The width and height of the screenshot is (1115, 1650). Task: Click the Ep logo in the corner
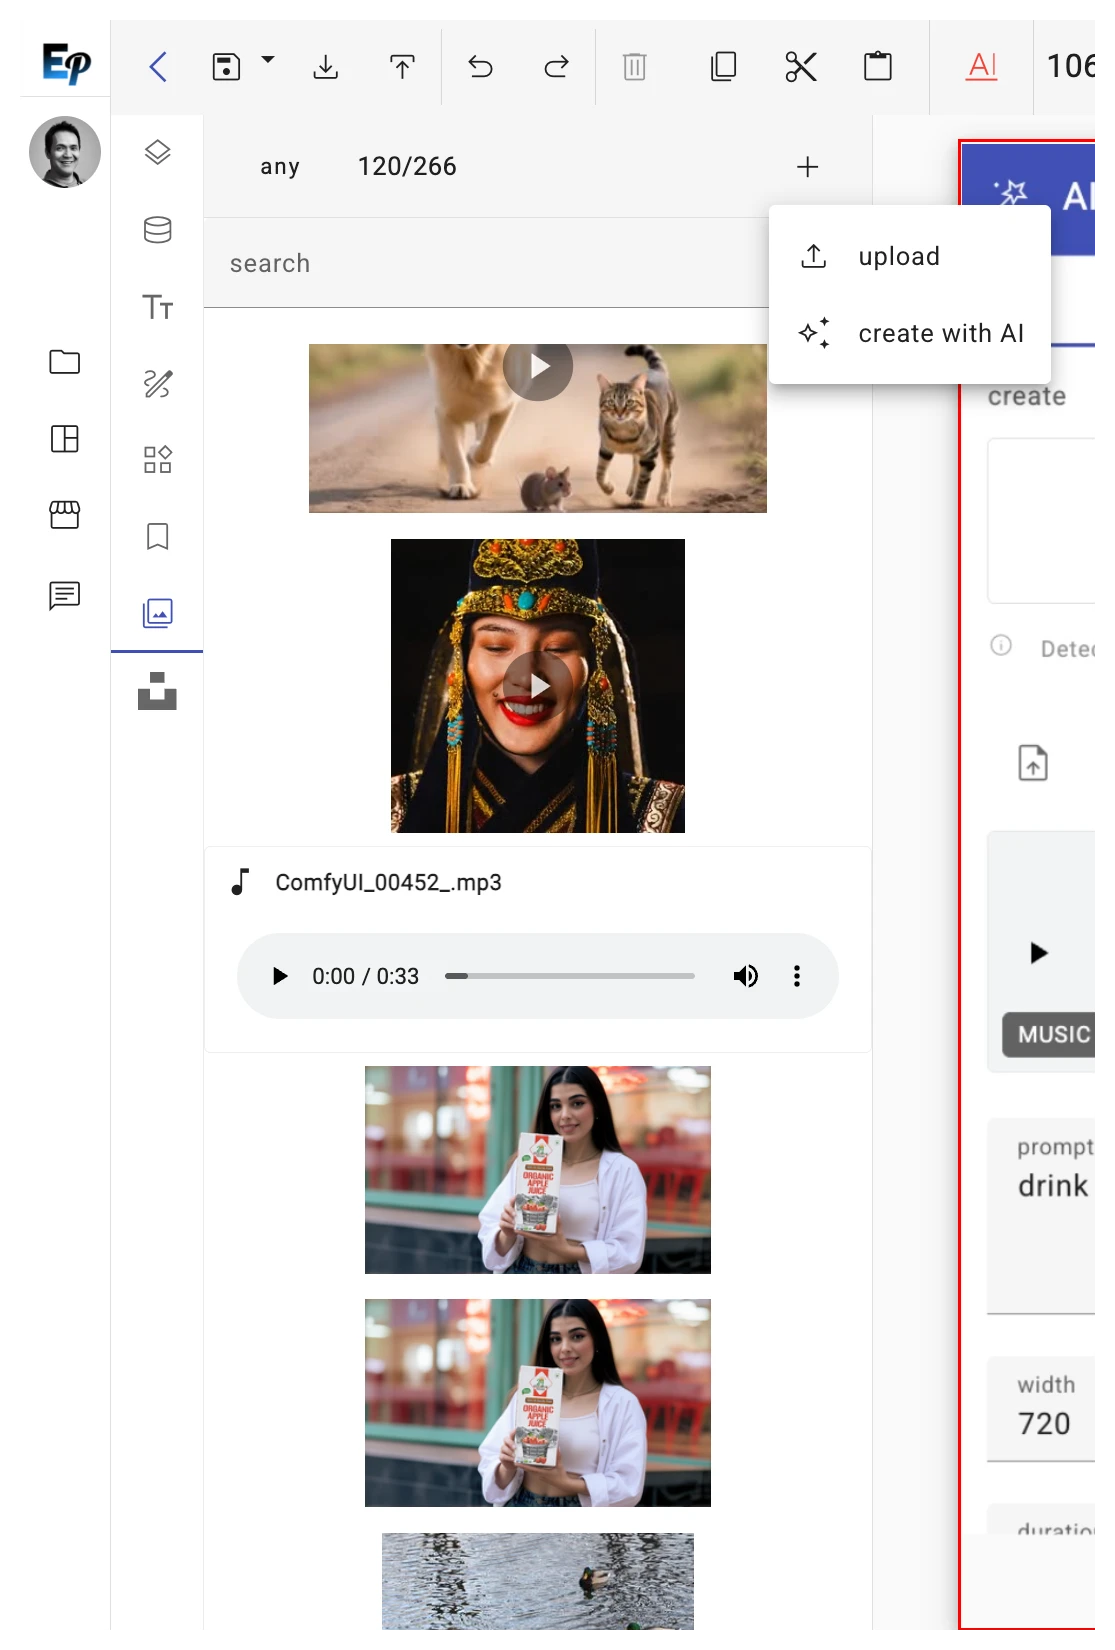tap(66, 63)
